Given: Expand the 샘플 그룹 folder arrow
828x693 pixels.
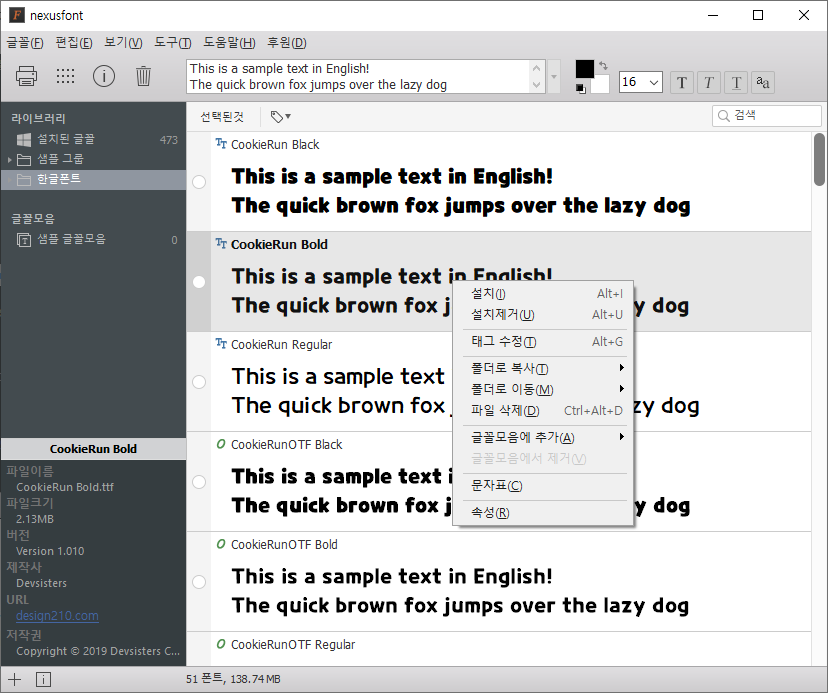Looking at the screenshot, I should point(9,159).
